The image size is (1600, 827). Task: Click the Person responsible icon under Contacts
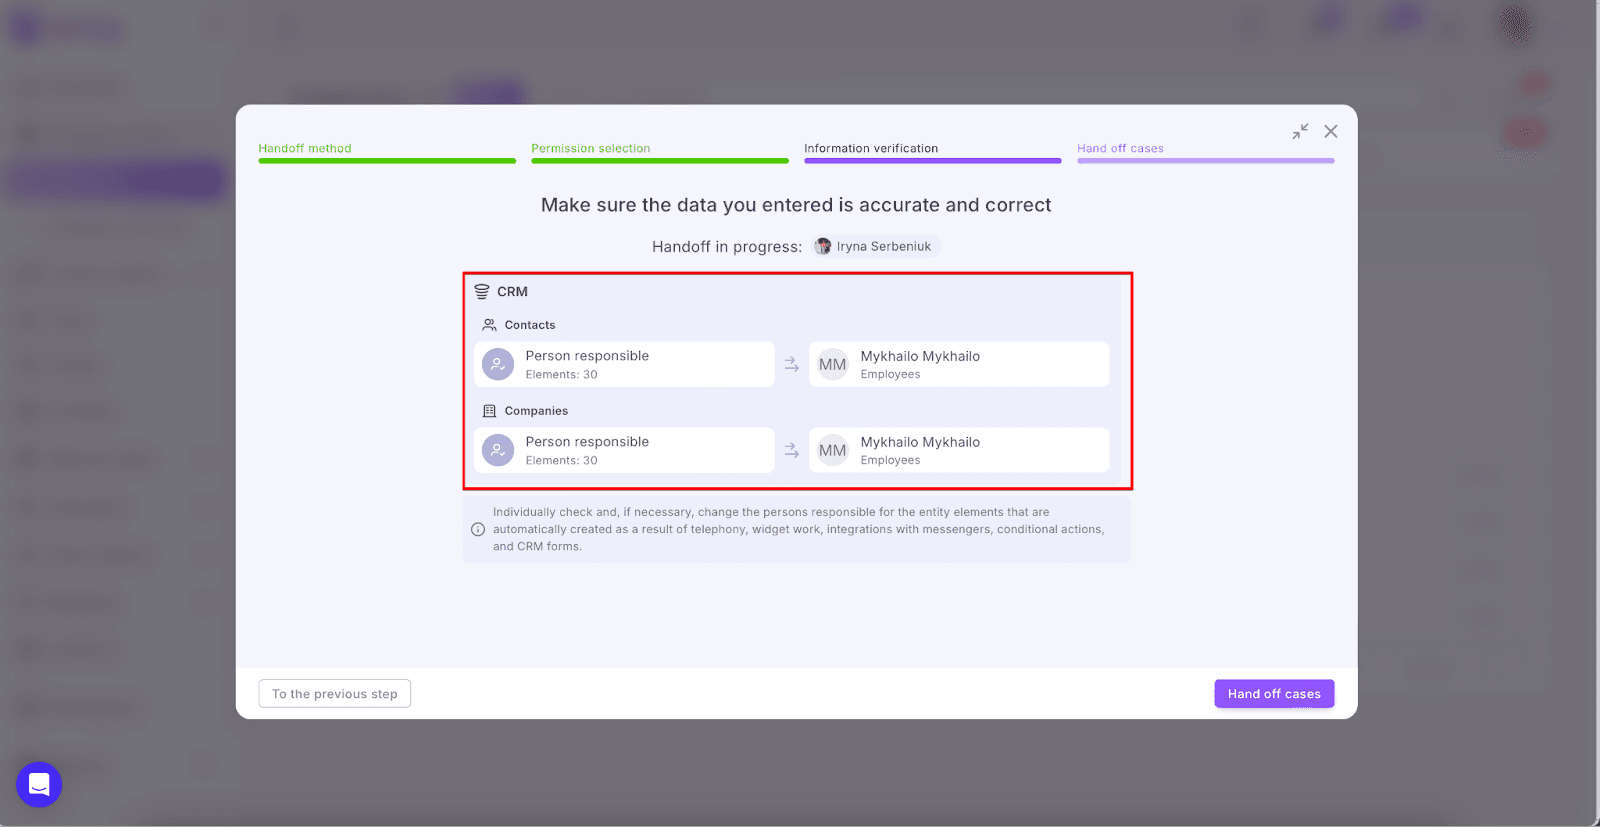(498, 365)
